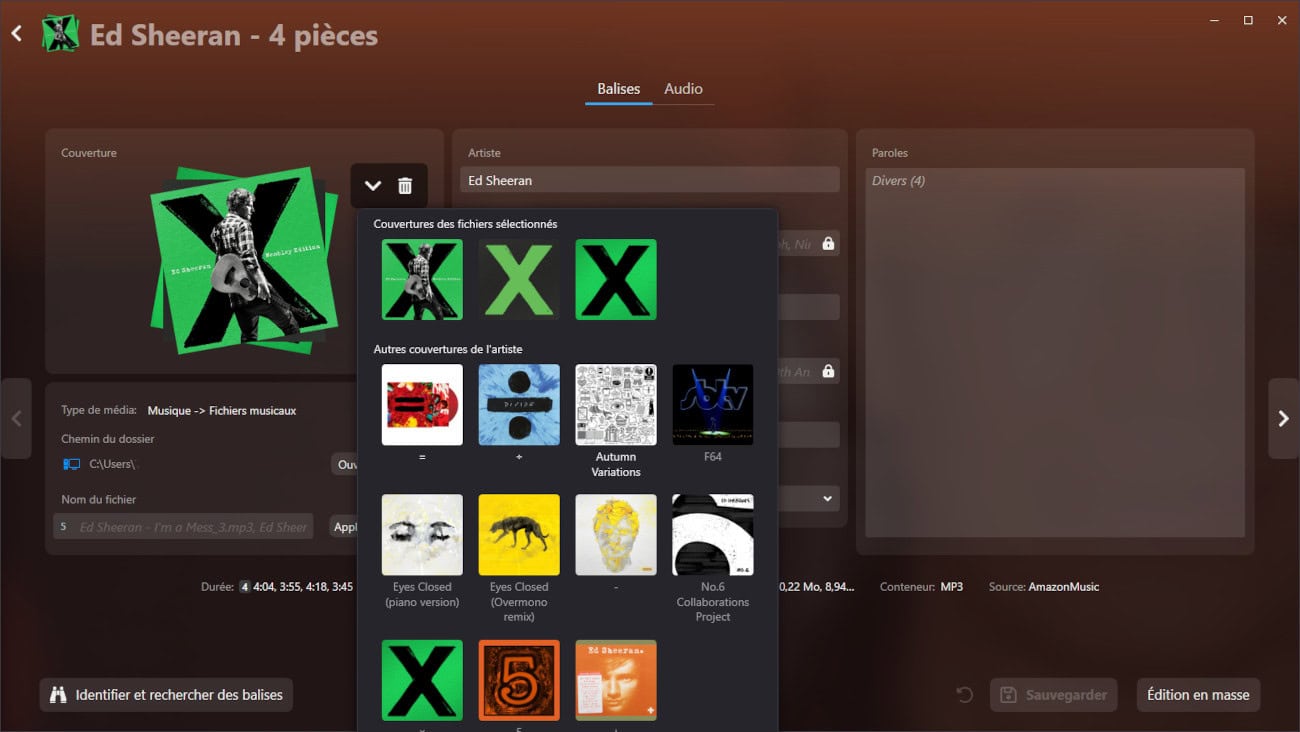Choose the yellow Eyes Closed Overmono remix cover

click(x=519, y=535)
